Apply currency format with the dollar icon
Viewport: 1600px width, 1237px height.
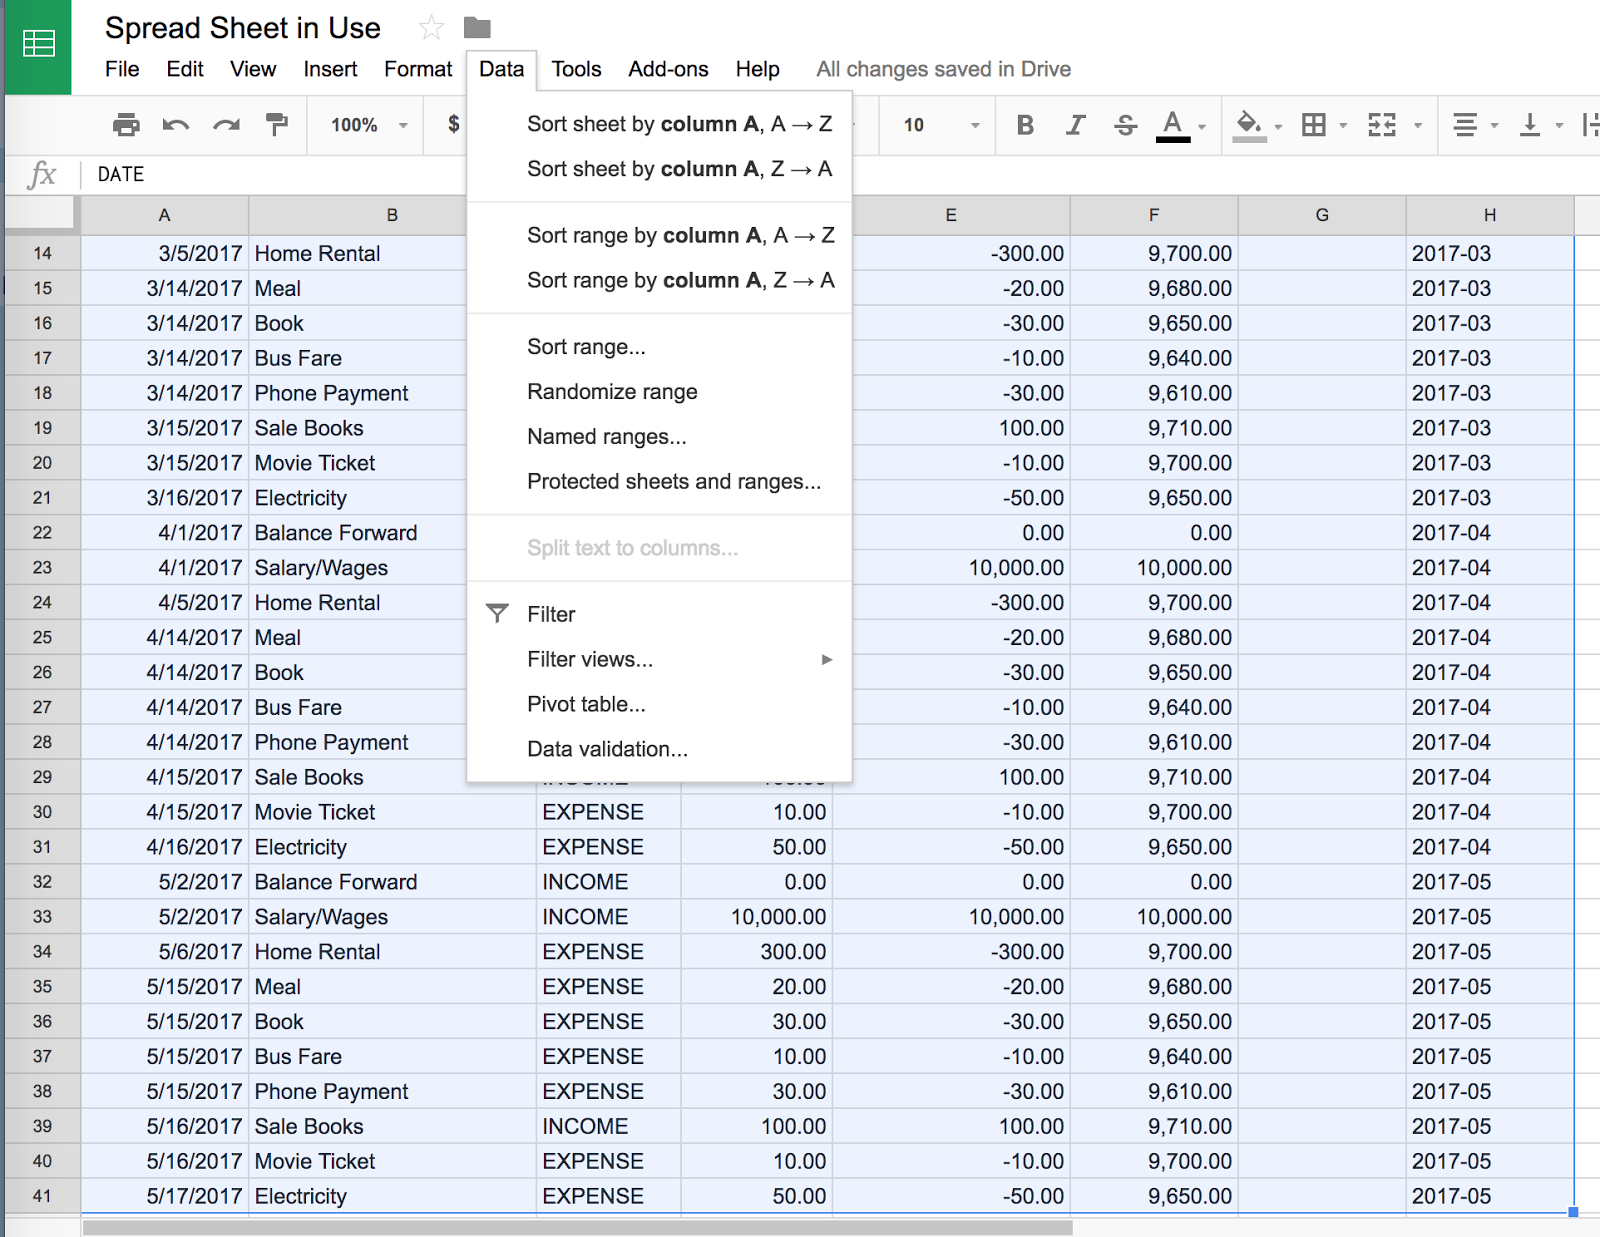pos(453,124)
